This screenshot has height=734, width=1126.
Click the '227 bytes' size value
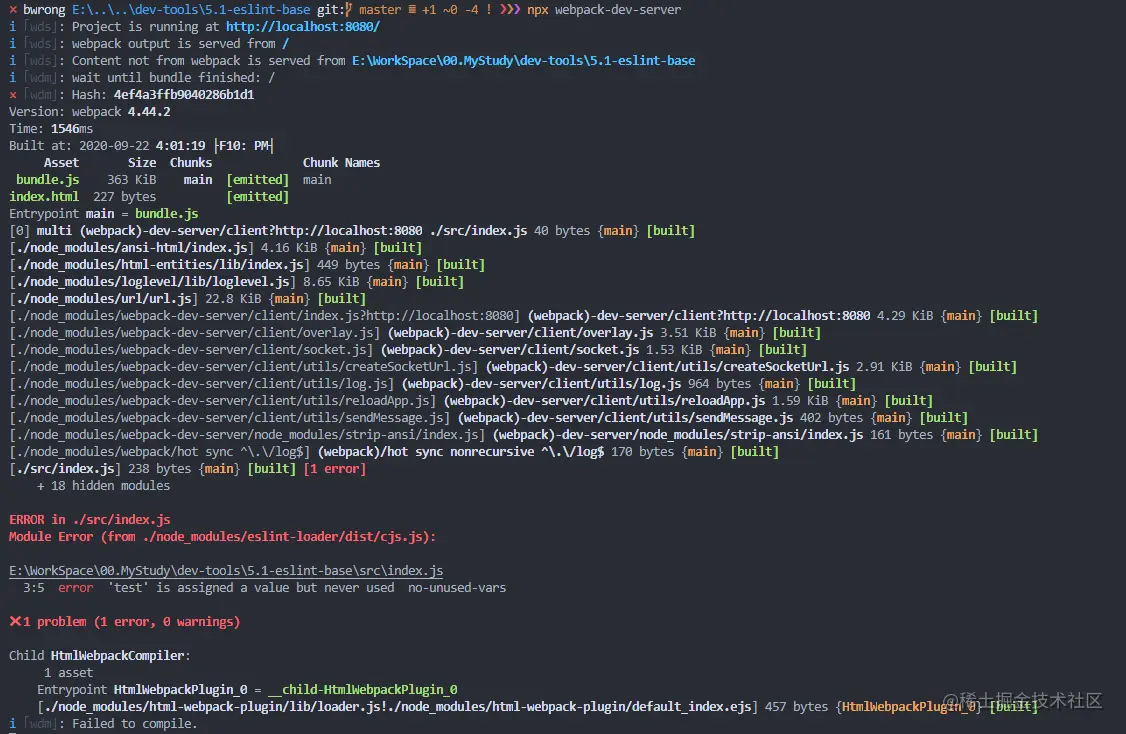pos(124,197)
